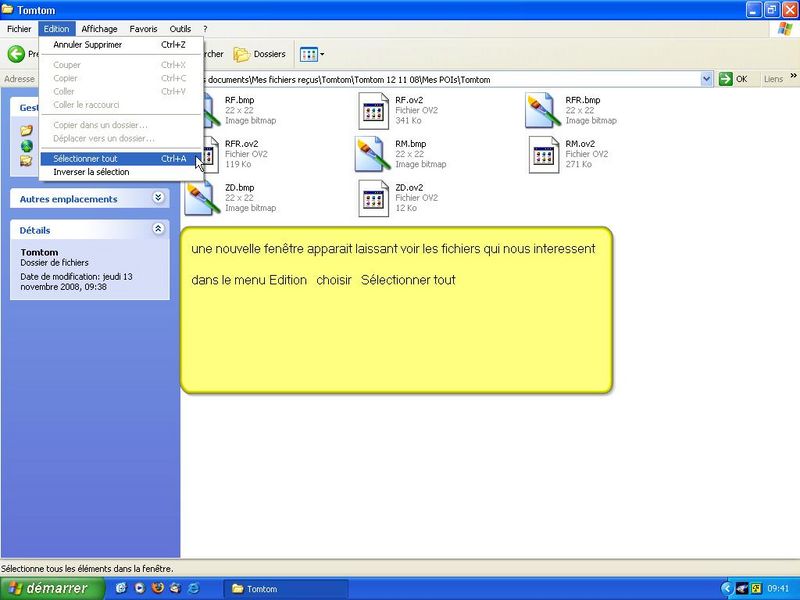Click the media player quick launch icon
The image size is (800, 600).
[140, 588]
